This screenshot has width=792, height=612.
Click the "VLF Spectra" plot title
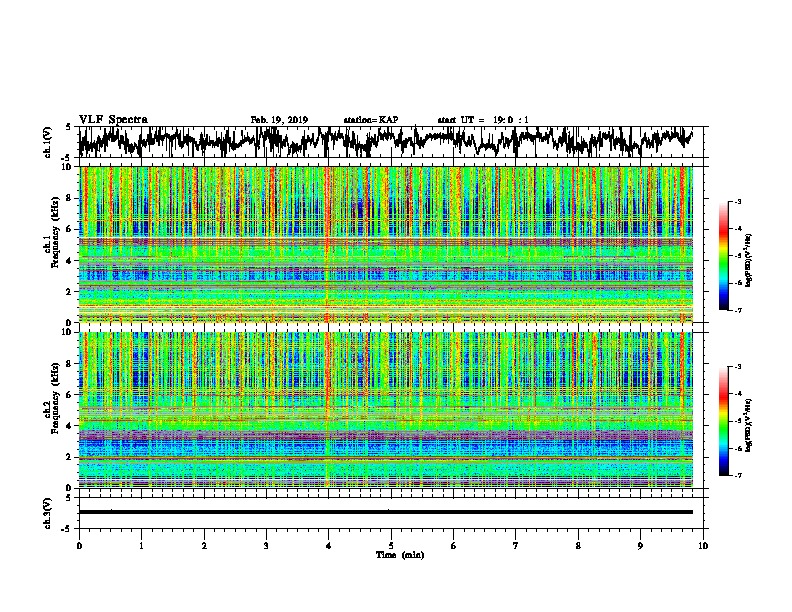[113, 120]
